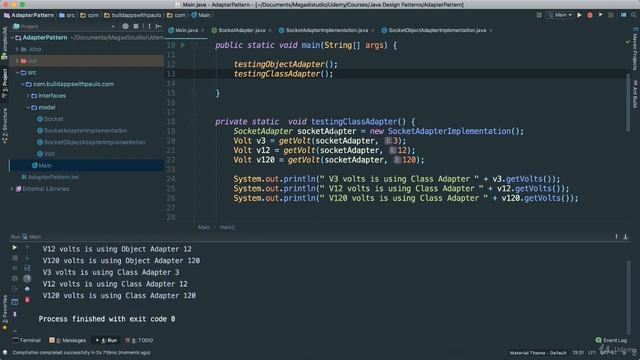Hide the Project panel via its hide icon
This screenshot has height=360, width=640.
pyautogui.click(x=158, y=26)
